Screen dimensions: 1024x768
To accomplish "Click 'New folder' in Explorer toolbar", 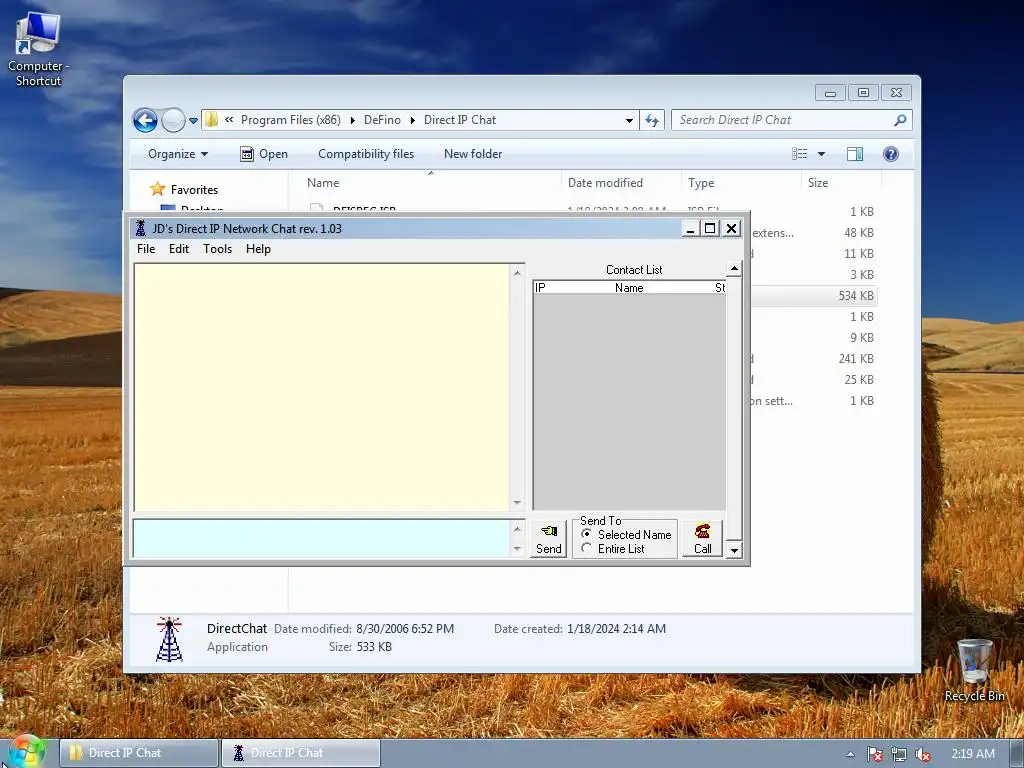I will (473, 153).
